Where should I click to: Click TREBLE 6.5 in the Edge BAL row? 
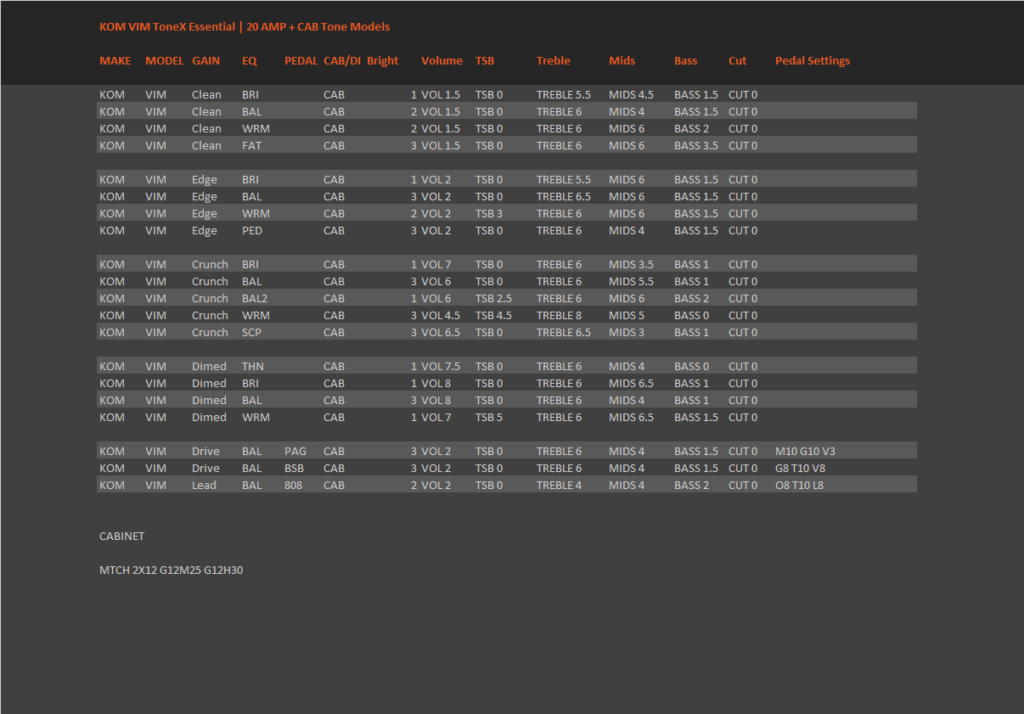(x=564, y=197)
